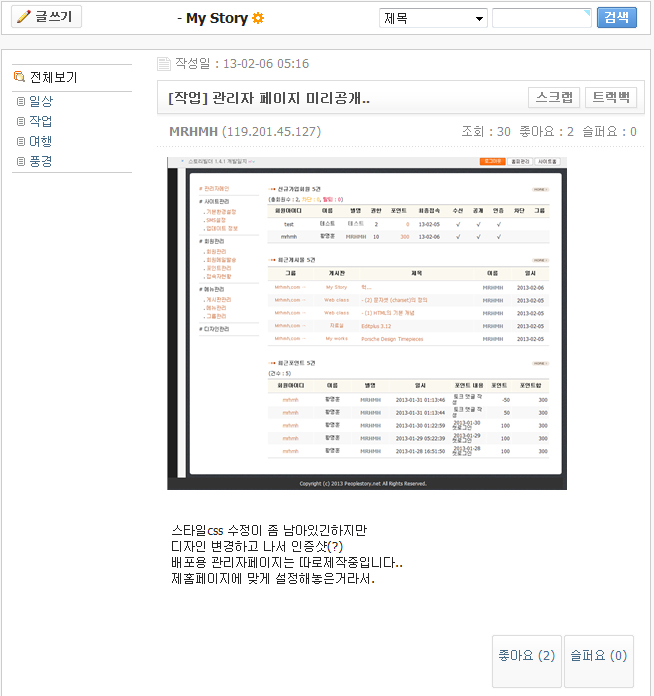Click the IP address 119.201.45.127
This screenshot has height=696, width=654.
tap(271, 131)
